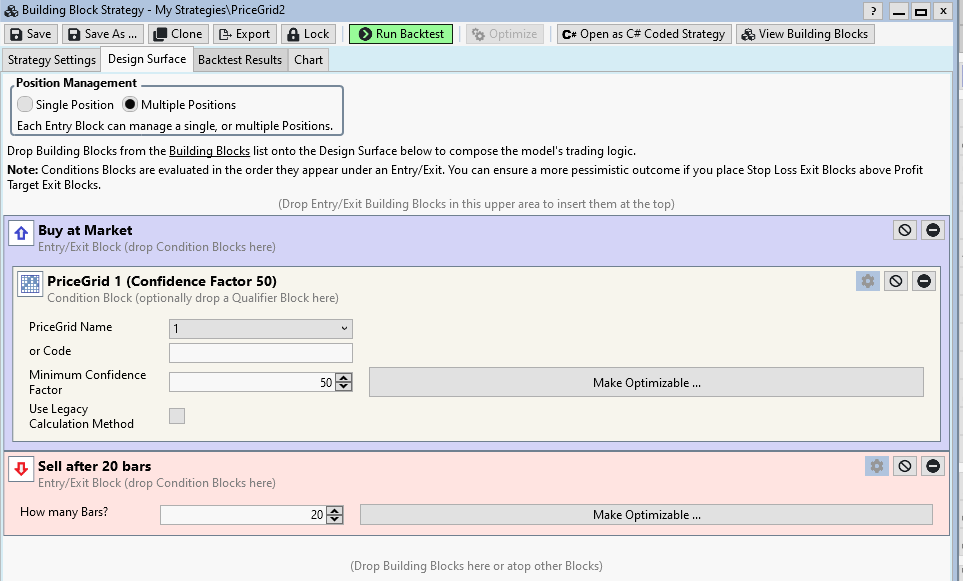Choose Multiple Positions radio option

pos(130,104)
